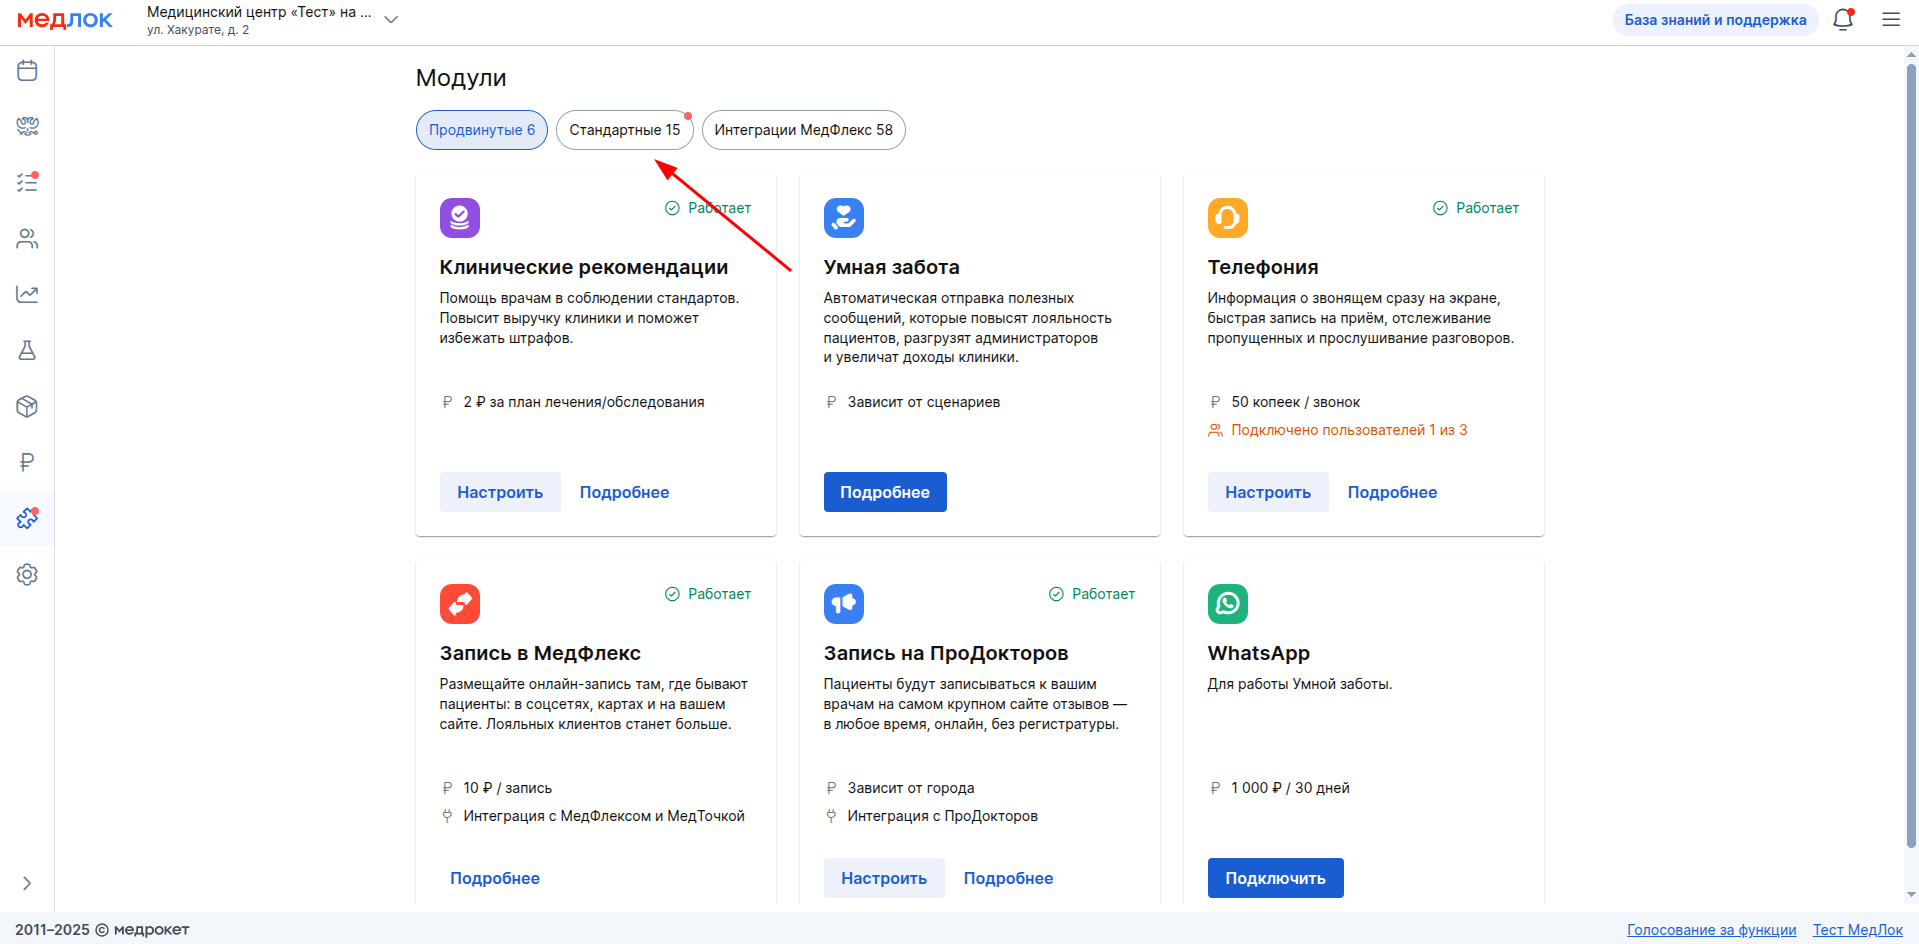
Task: Click Подробнее for Телефония
Action: click(x=1392, y=492)
